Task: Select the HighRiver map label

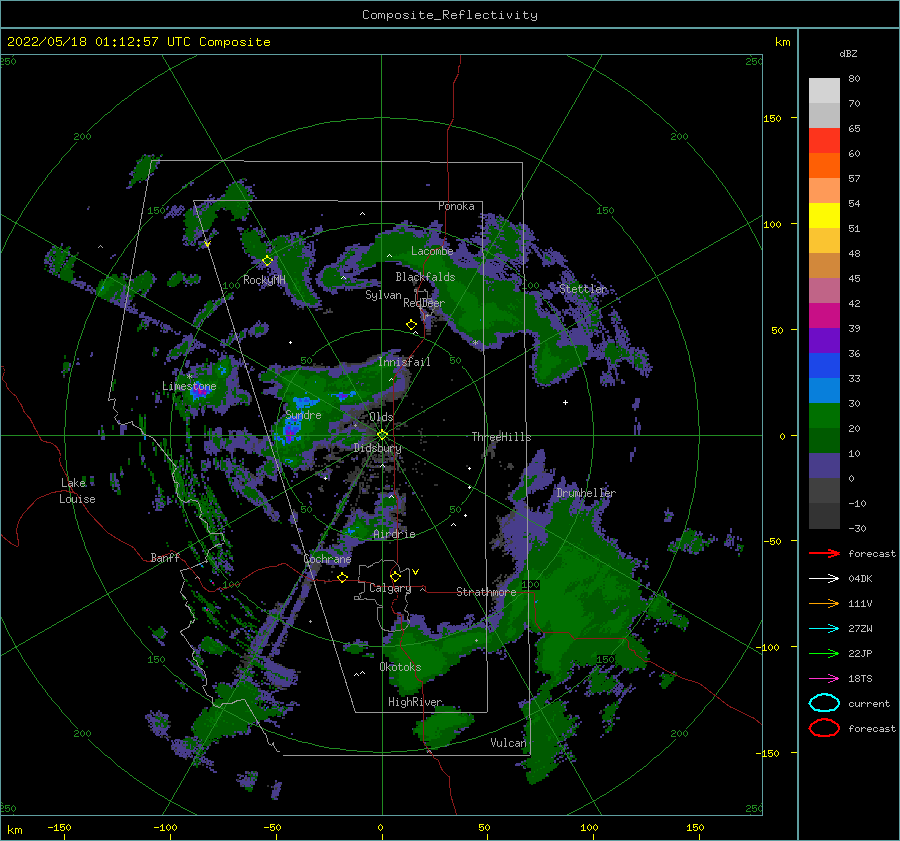Action: click(415, 702)
